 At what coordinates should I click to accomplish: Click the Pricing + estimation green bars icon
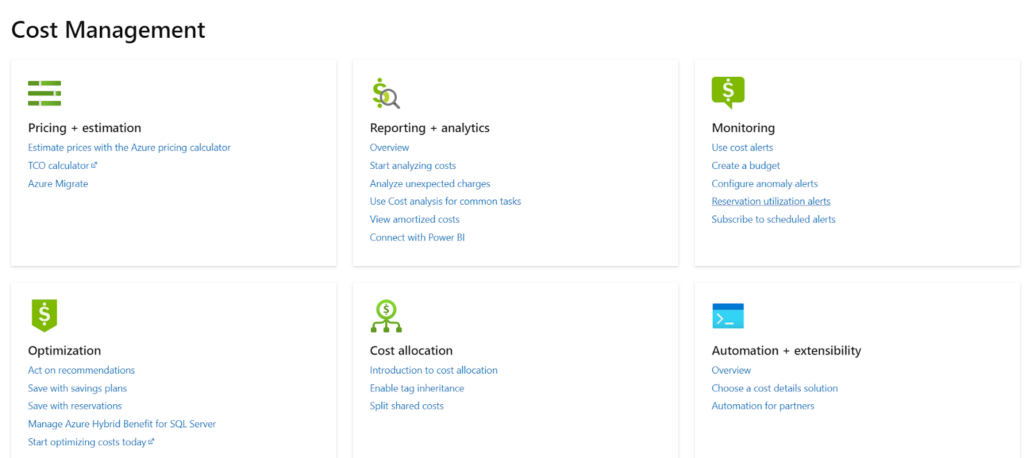pos(44,93)
